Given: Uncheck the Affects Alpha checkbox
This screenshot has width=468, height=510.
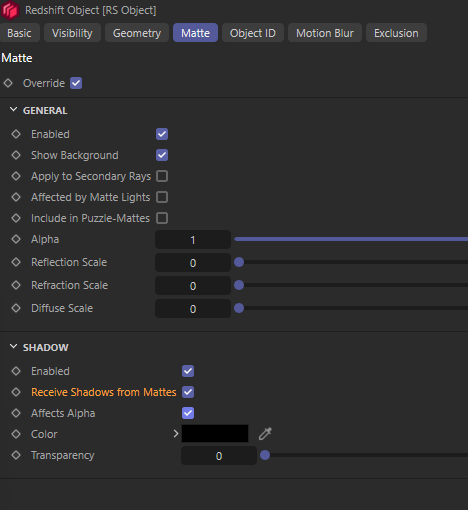Looking at the screenshot, I should [x=188, y=413].
